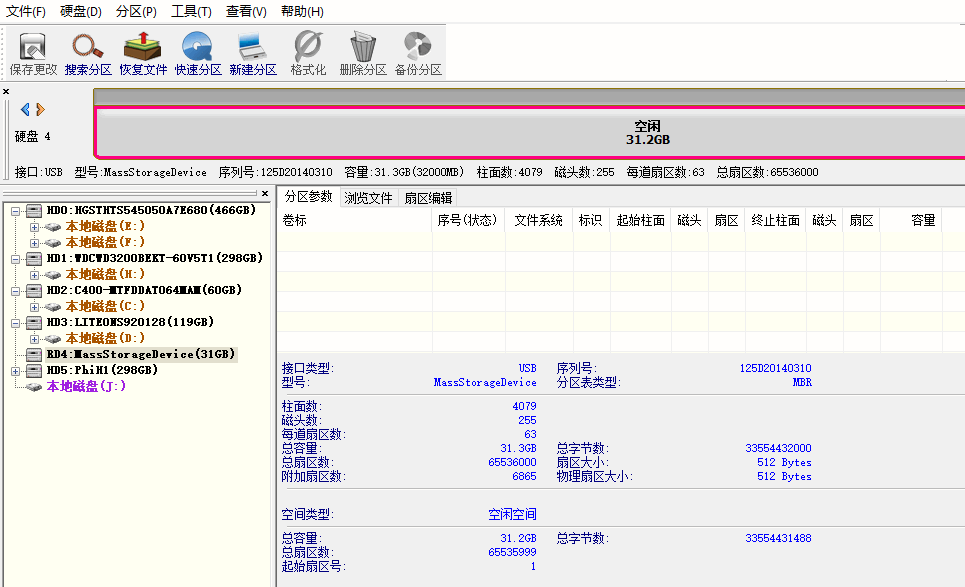Open the 帮助(H) menu
This screenshot has height=587, width=965.
coord(302,12)
